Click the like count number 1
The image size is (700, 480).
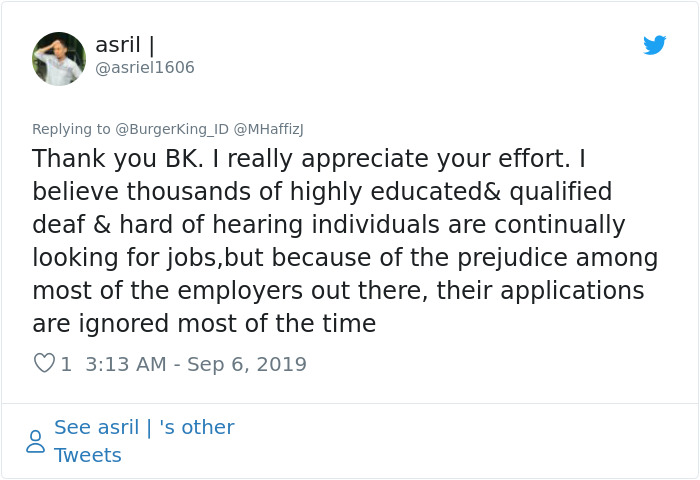pos(66,364)
